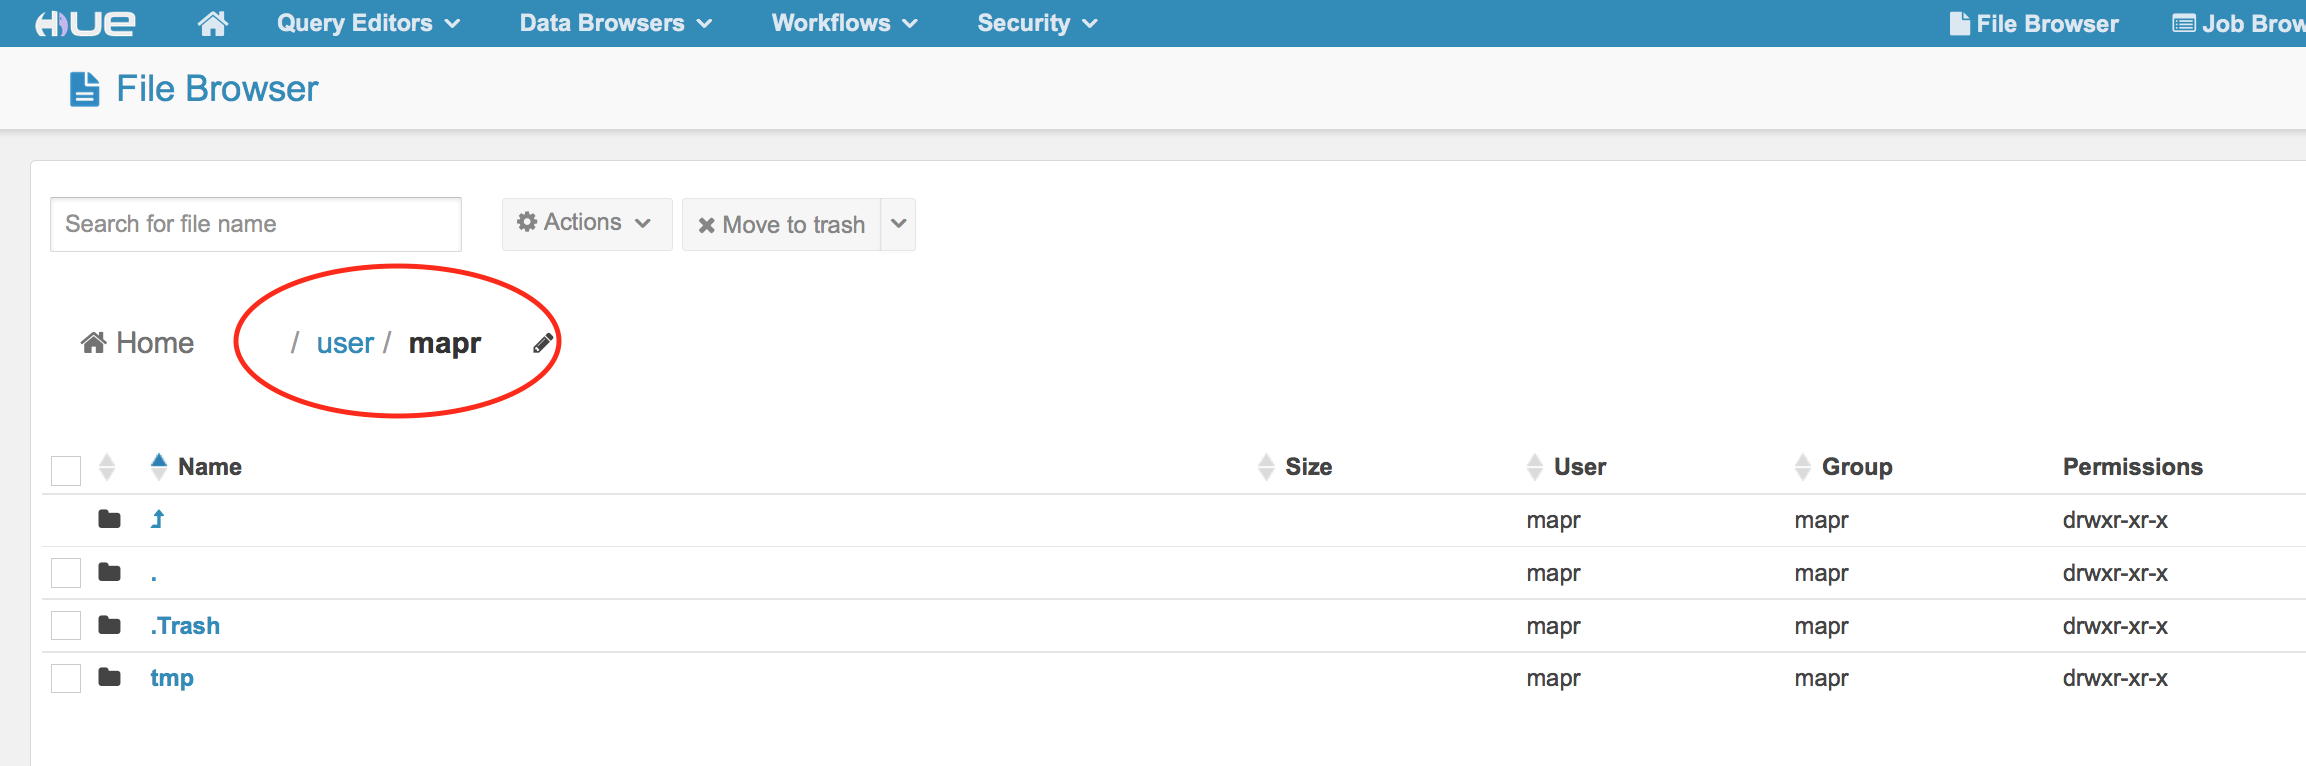
Task: Click the Name column sort arrow icon
Action: [x=158, y=466]
